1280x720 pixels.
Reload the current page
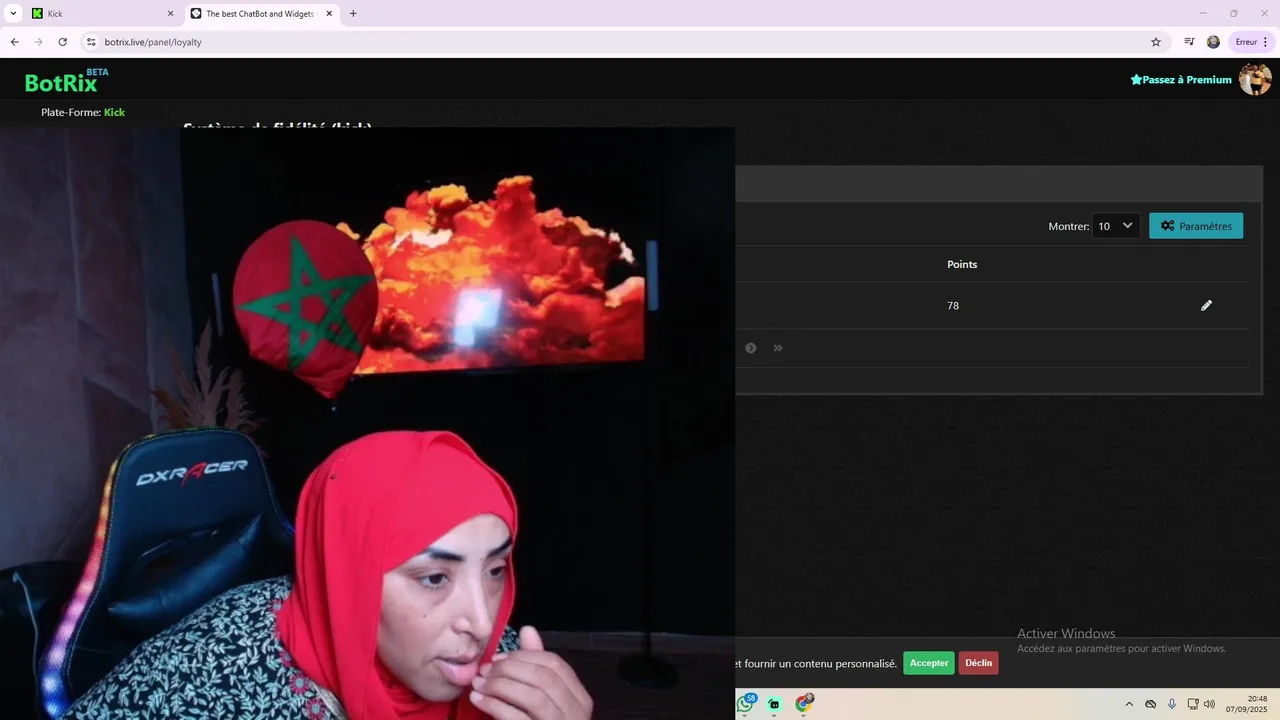[x=62, y=42]
